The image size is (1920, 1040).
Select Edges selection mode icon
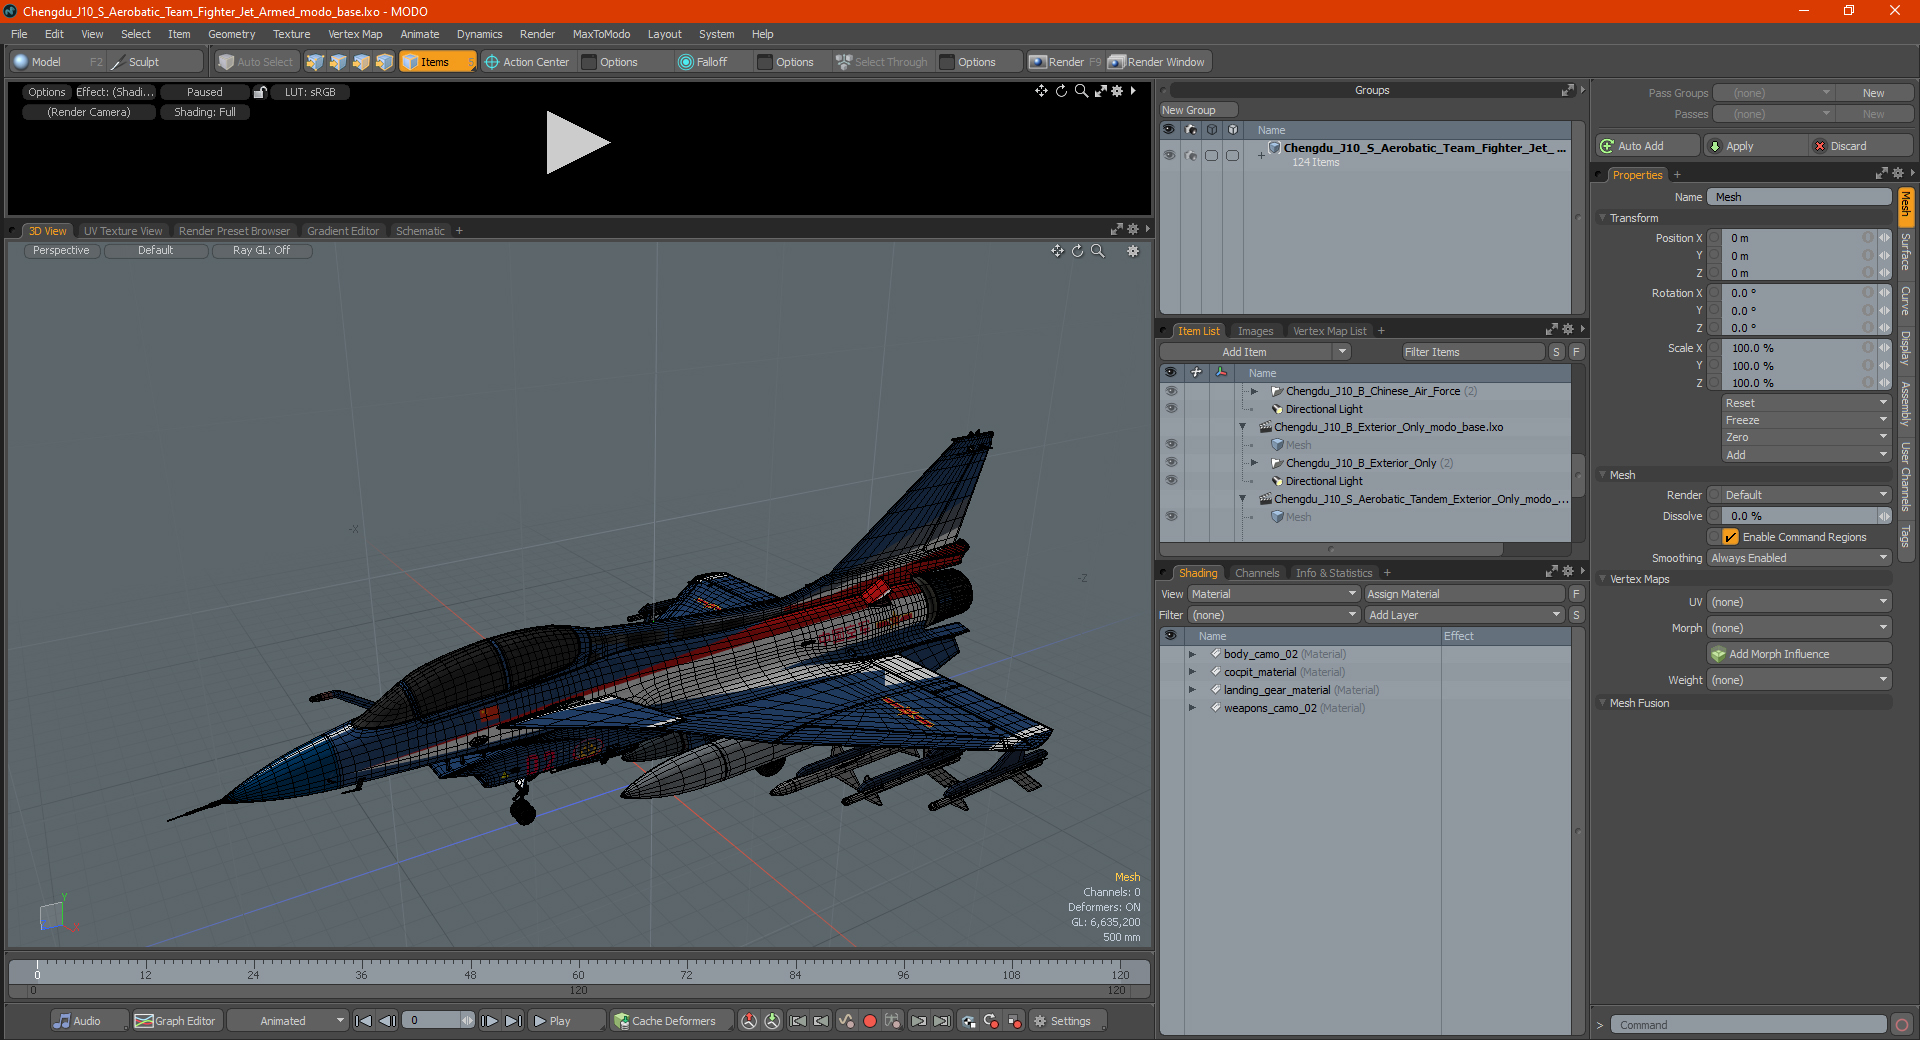pos(338,62)
